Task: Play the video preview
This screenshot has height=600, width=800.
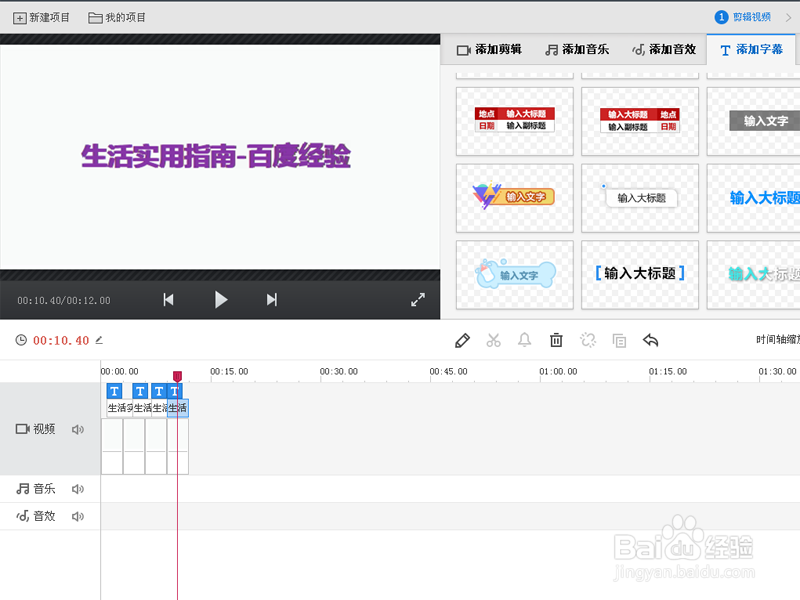Action: coord(220,299)
